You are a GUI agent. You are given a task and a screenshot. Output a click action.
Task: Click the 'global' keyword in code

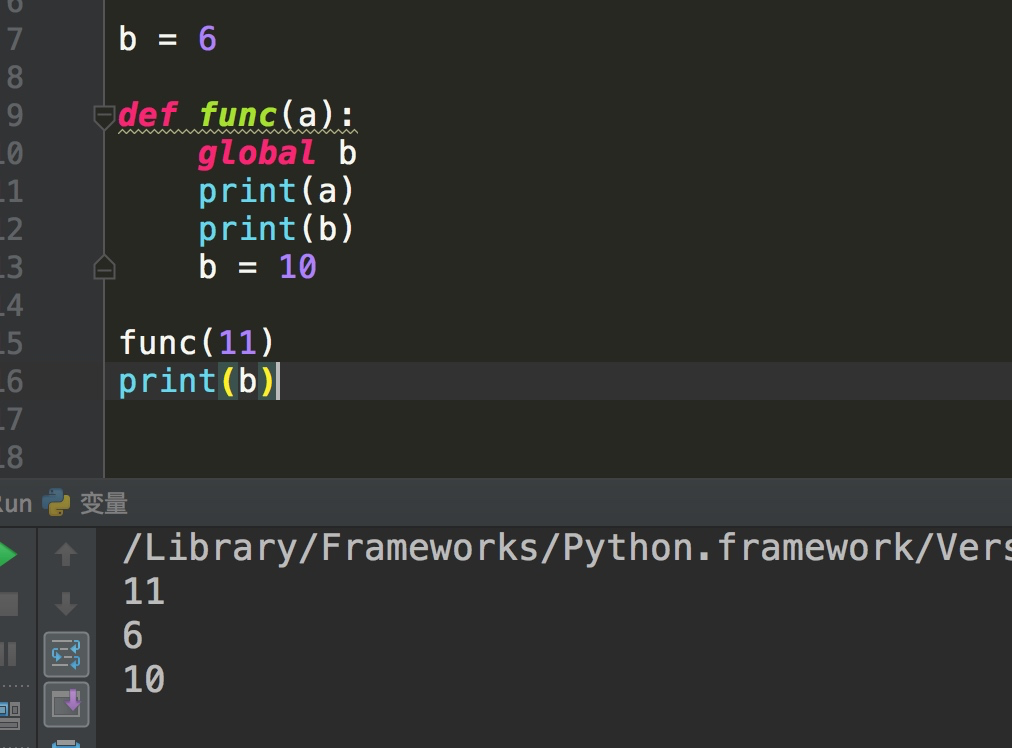tap(256, 154)
